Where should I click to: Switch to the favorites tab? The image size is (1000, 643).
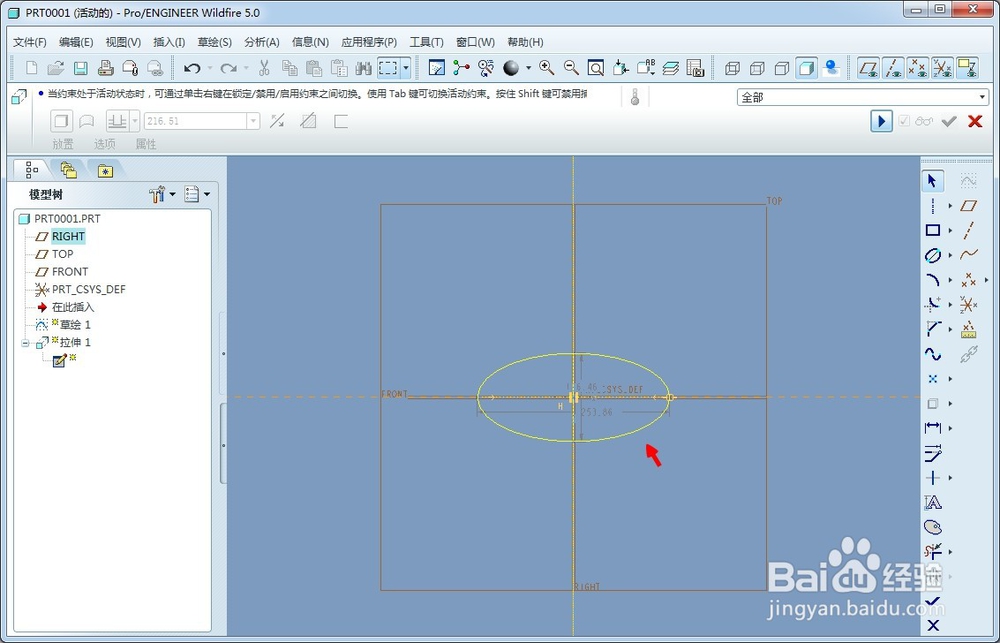(x=105, y=170)
